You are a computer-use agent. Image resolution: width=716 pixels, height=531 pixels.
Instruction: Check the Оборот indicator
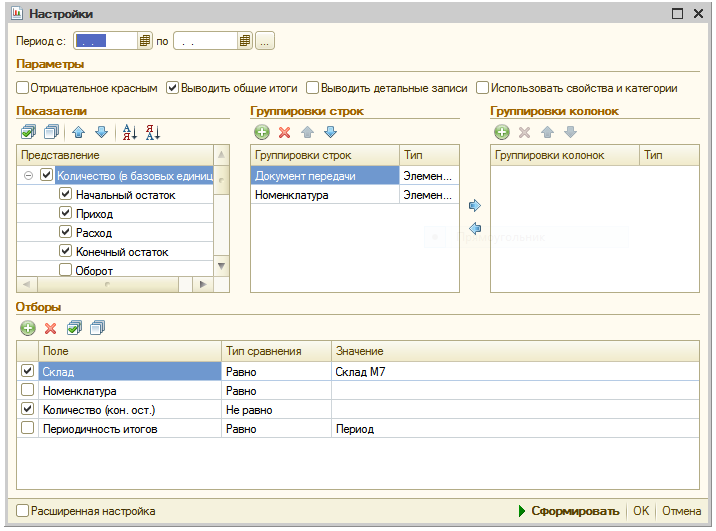click(66, 270)
